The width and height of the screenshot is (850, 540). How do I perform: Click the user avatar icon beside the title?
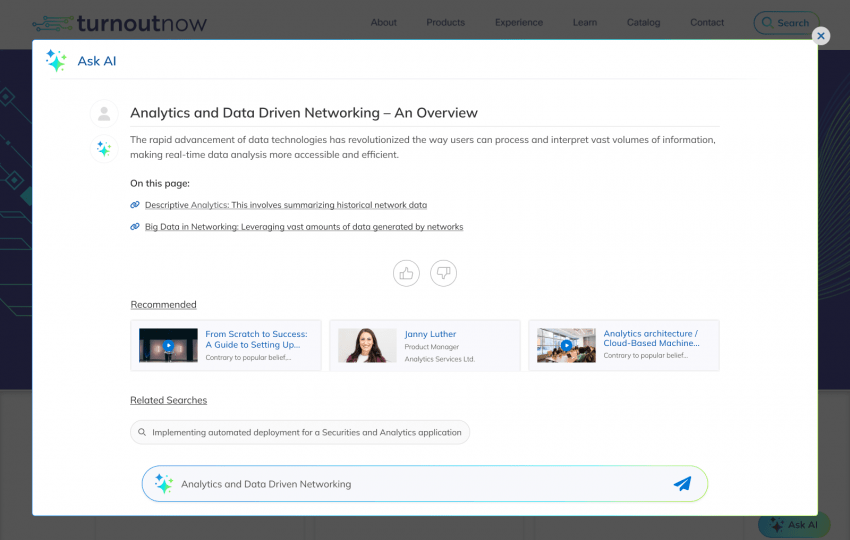[x=104, y=114]
